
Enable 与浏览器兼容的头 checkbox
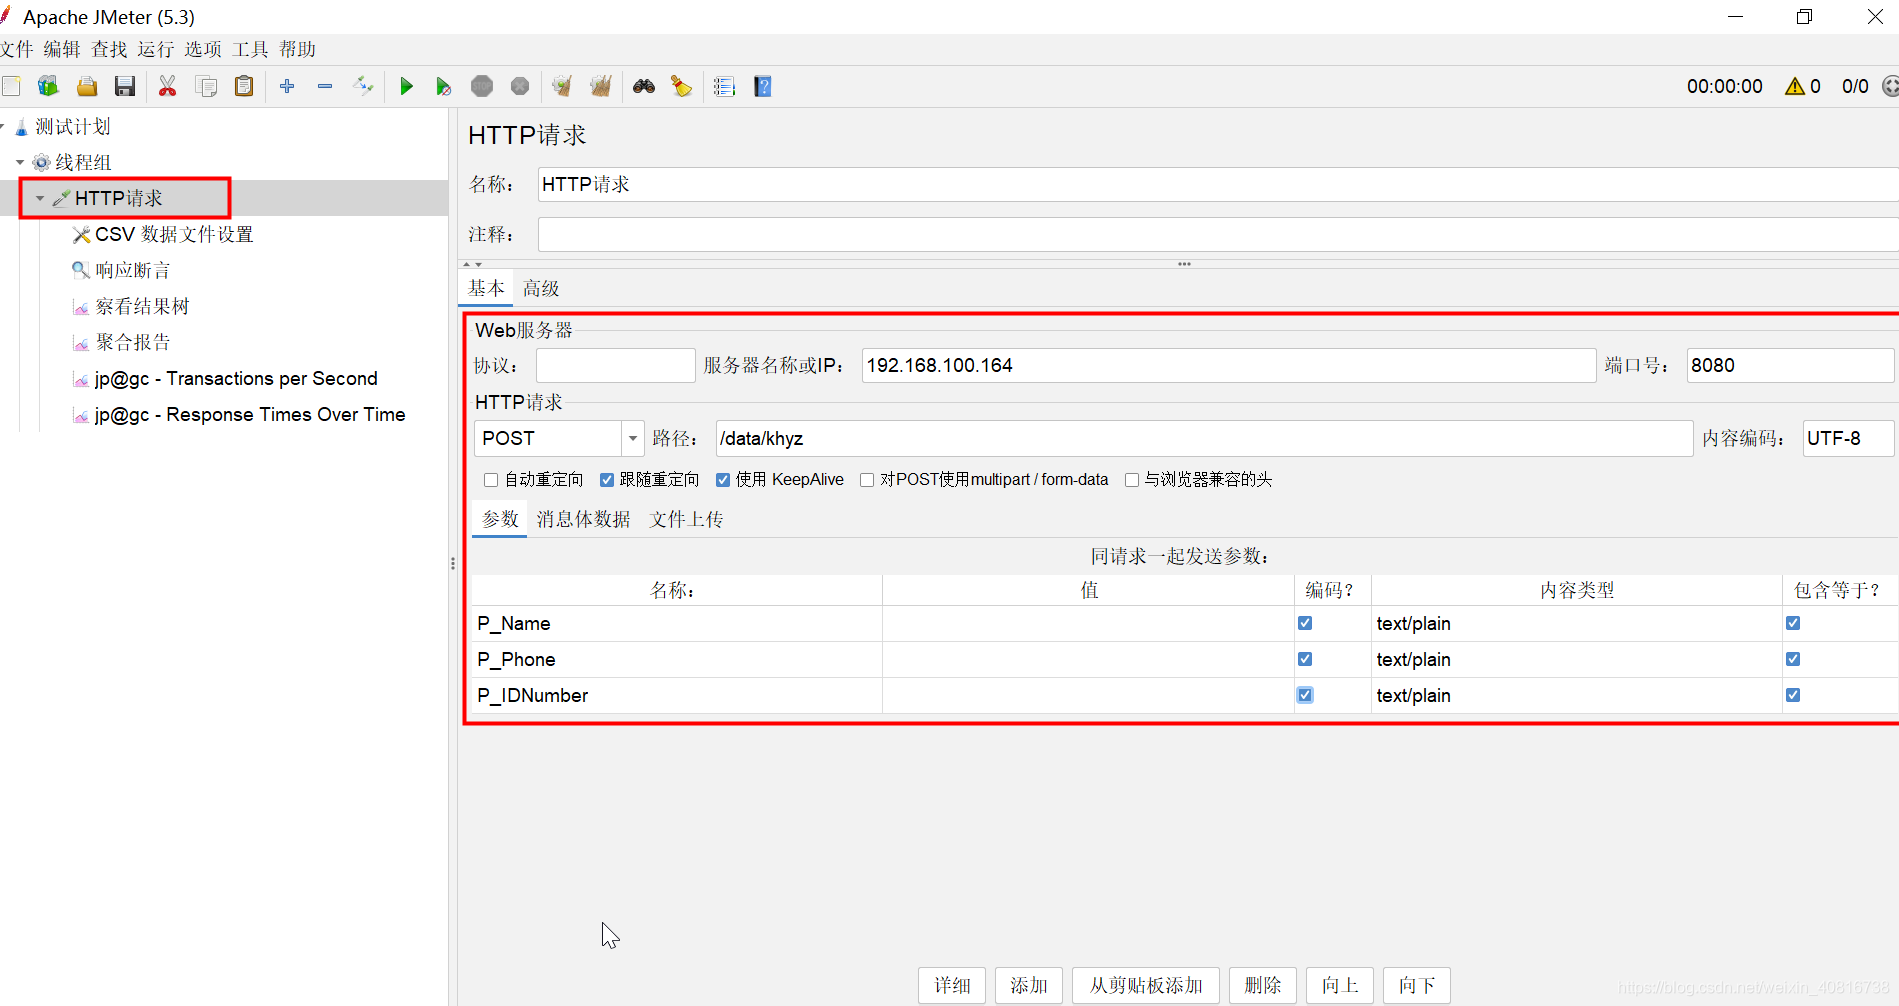(x=1132, y=480)
